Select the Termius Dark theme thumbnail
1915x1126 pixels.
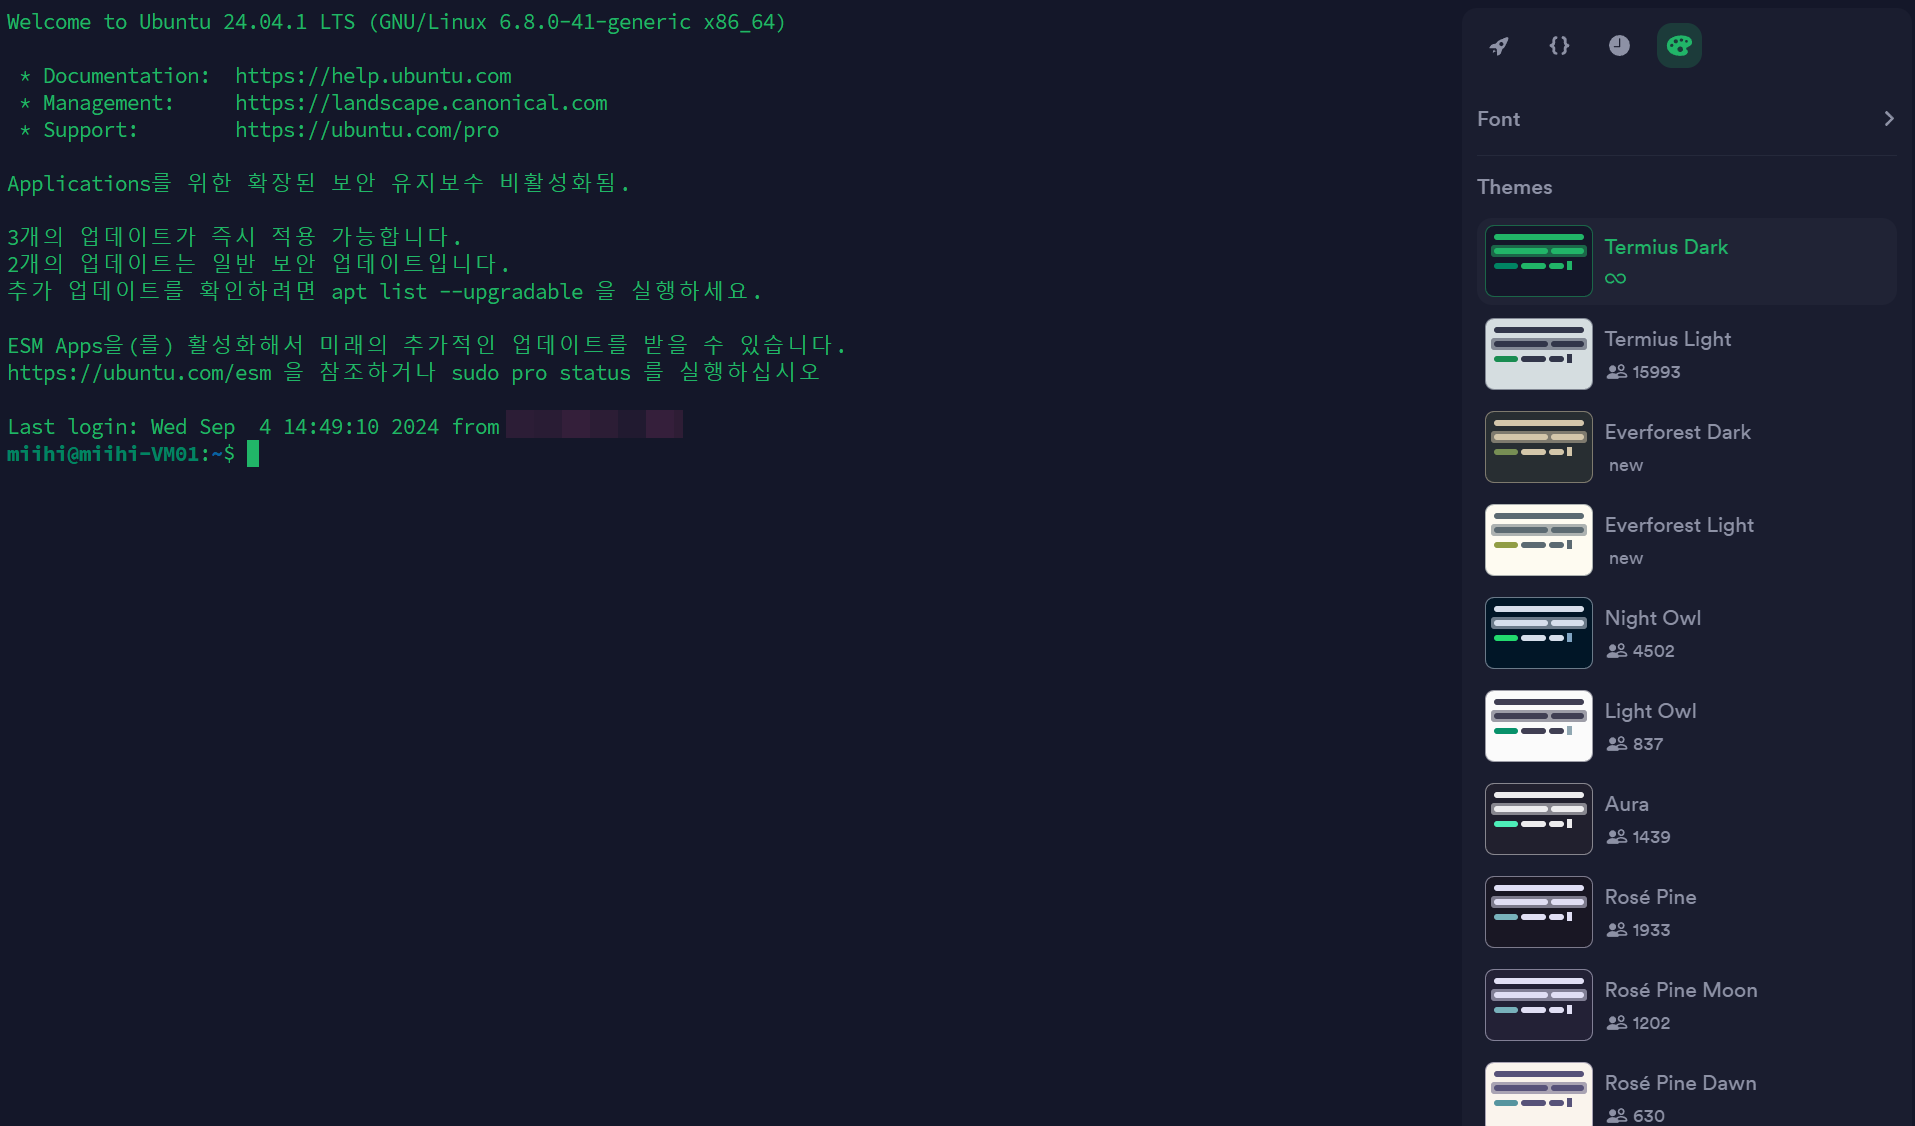(x=1539, y=261)
